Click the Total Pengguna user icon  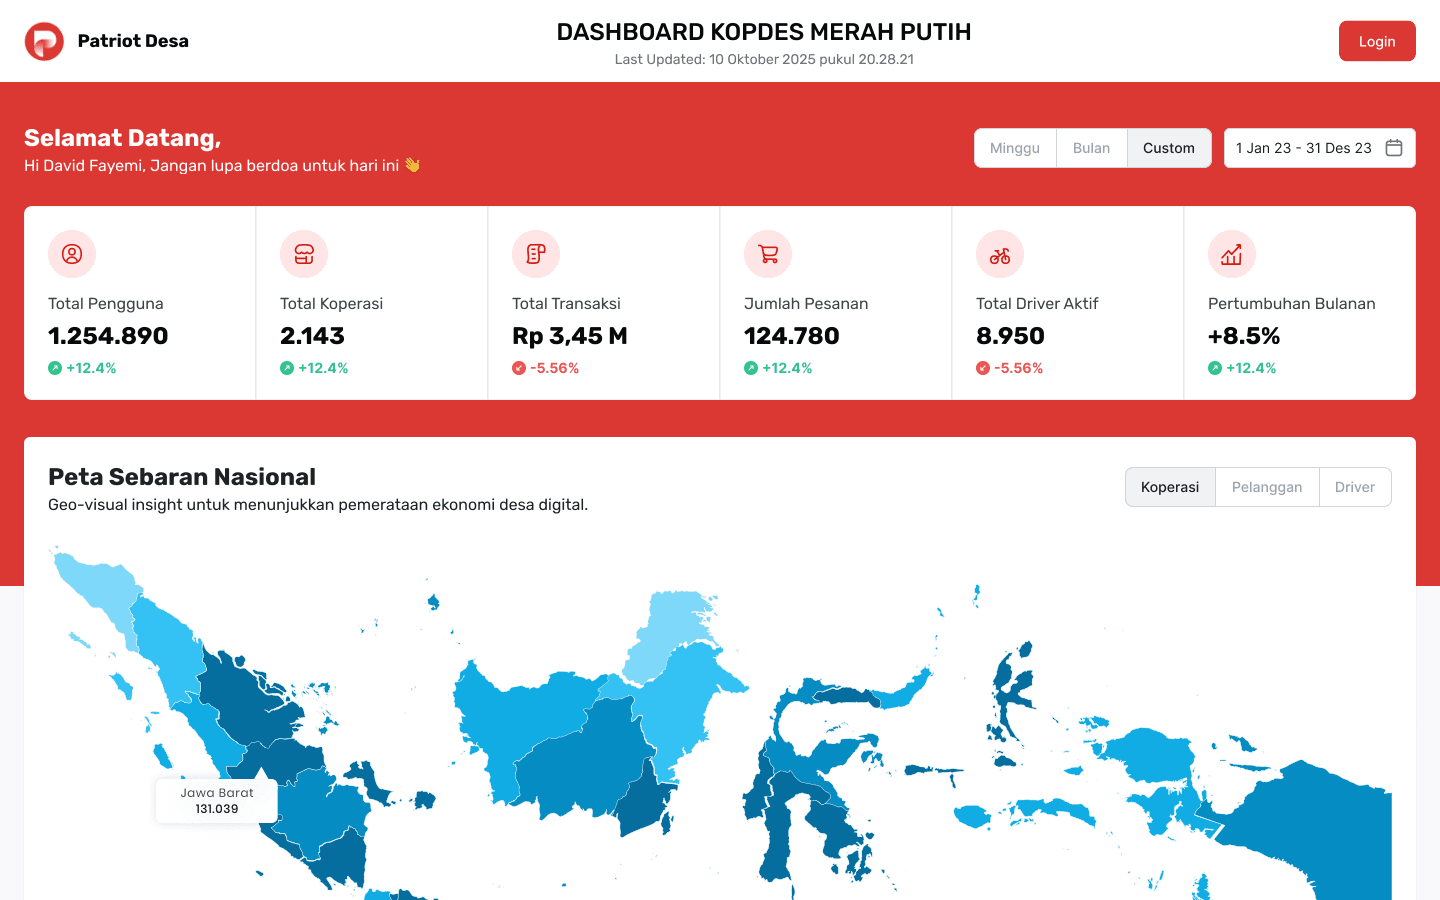pos(72,254)
